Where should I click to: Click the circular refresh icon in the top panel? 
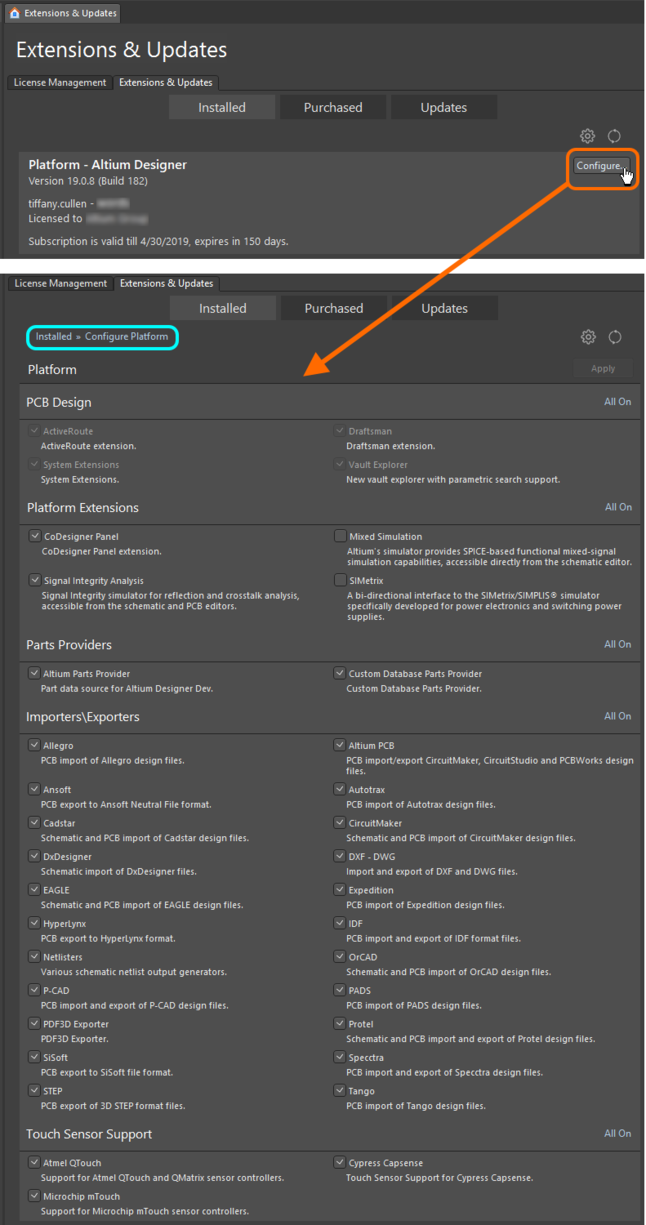tap(614, 136)
